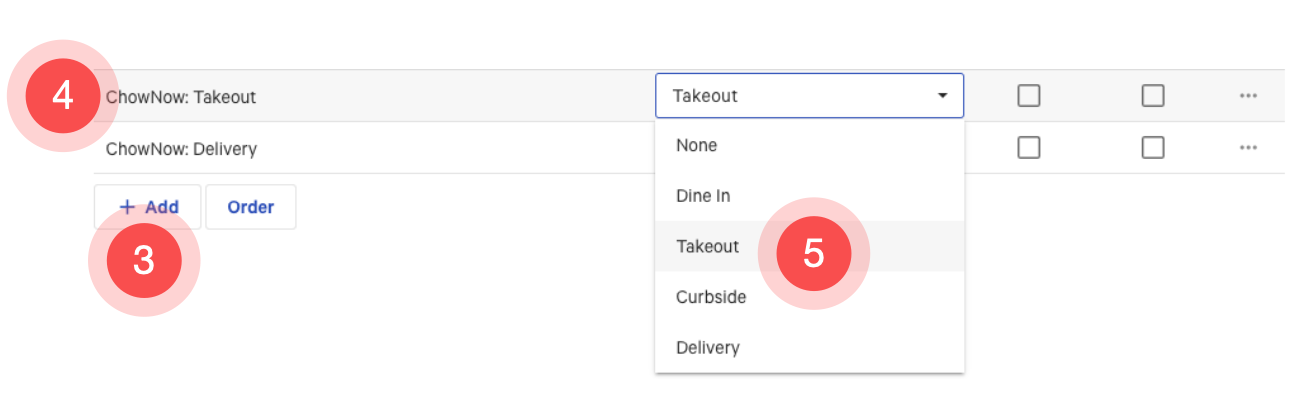Click the red step 3 marker
1294x418 pixels.
[144, 260]
